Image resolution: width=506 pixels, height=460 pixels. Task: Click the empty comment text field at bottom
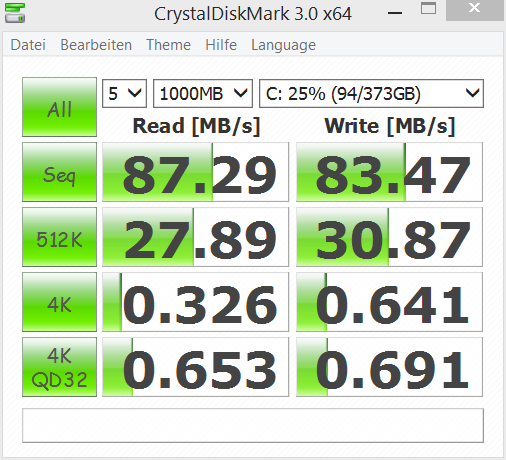point(253,426)
